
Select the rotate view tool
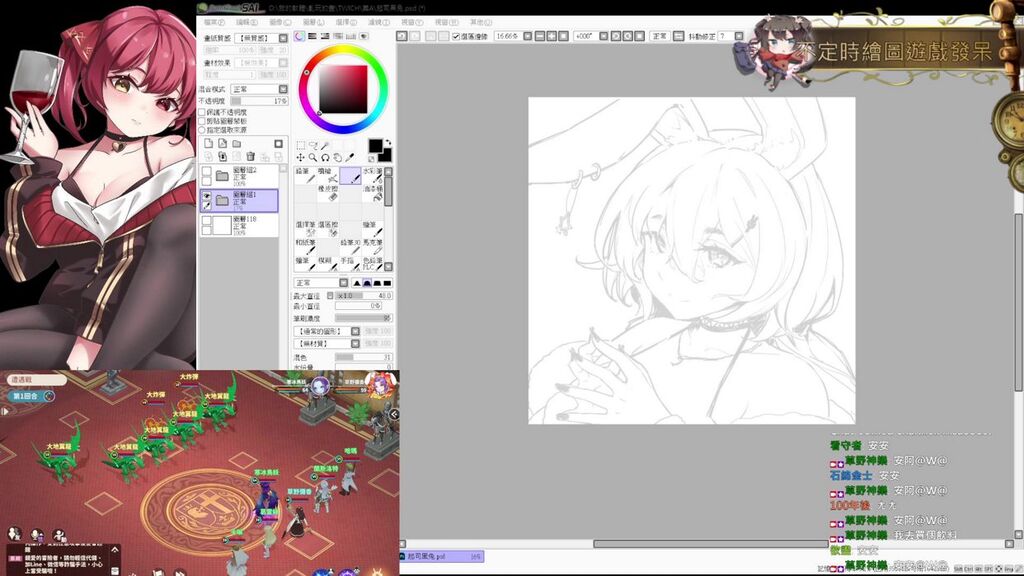click(x=325, y=157)
